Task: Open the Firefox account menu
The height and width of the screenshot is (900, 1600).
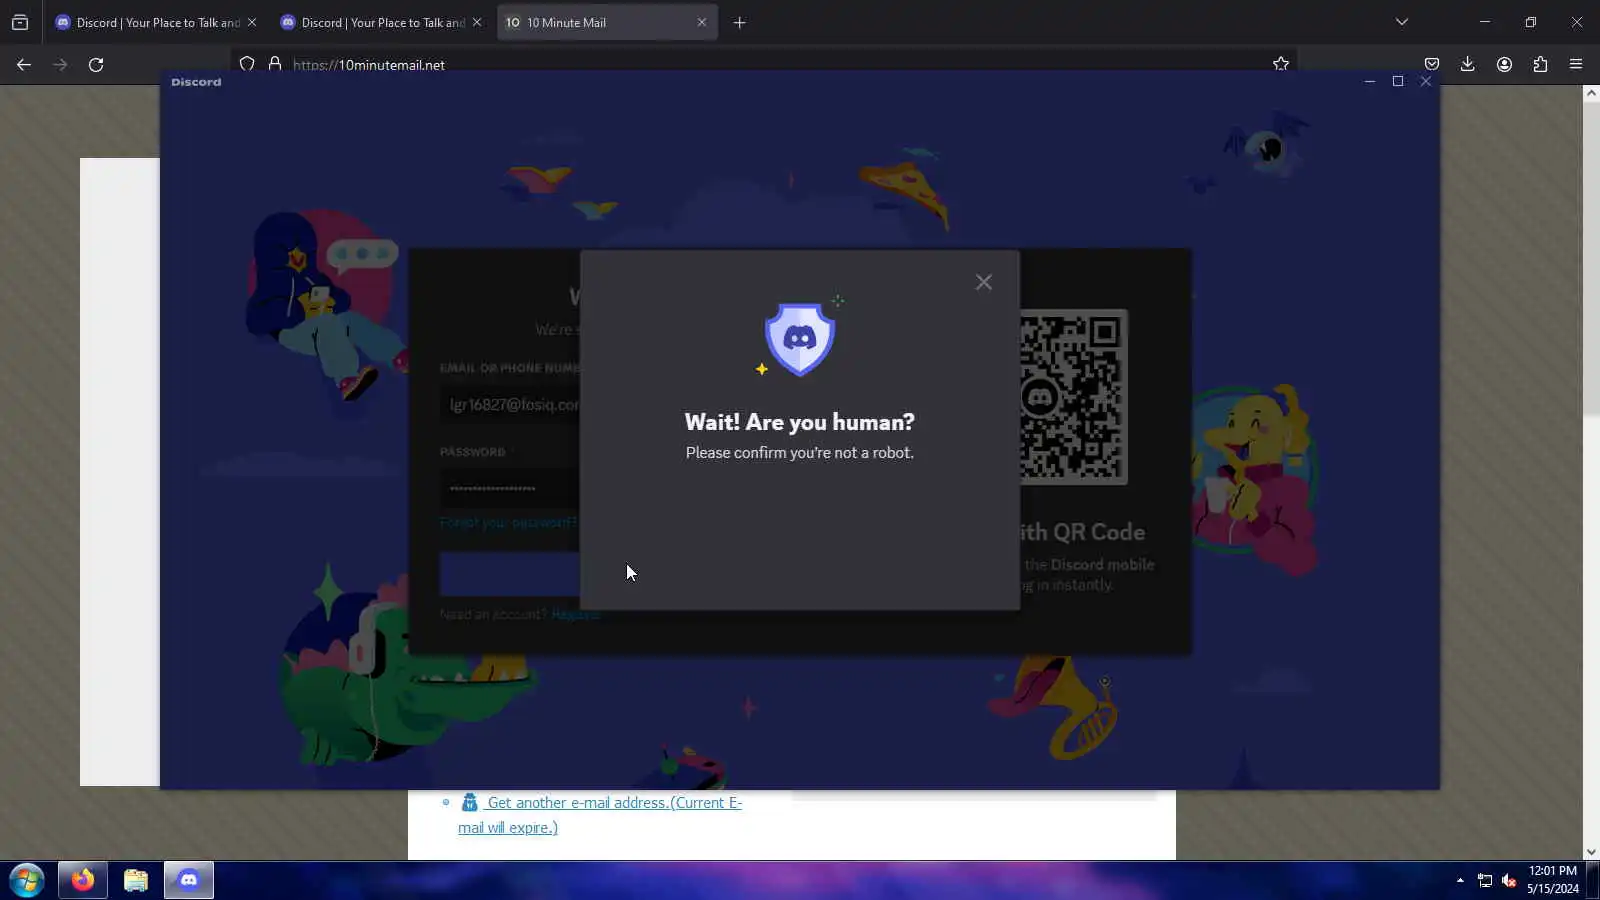Action: click(x=1504, y=64)
